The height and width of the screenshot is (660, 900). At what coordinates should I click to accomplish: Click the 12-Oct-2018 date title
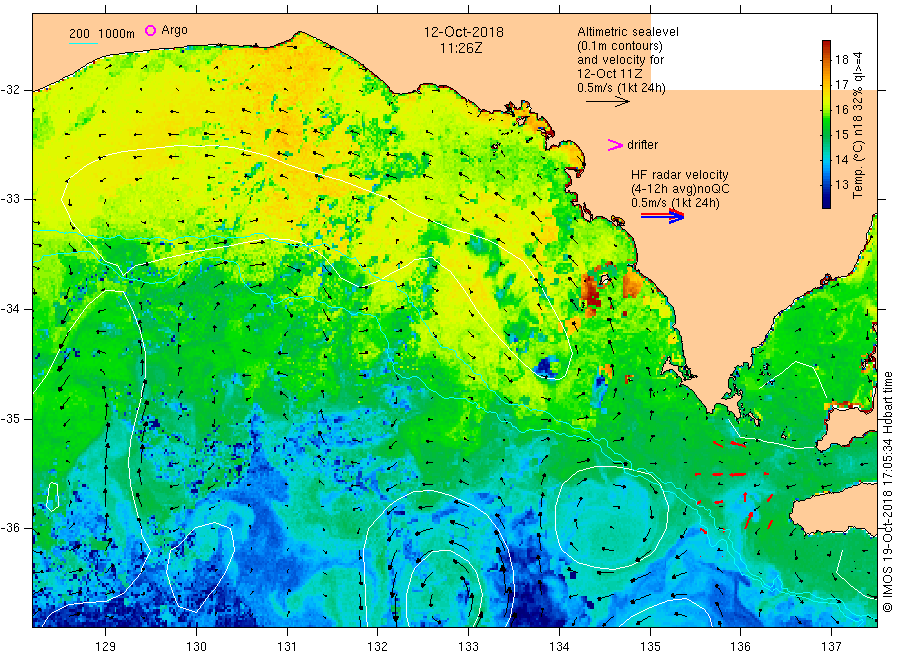point(464,32)
